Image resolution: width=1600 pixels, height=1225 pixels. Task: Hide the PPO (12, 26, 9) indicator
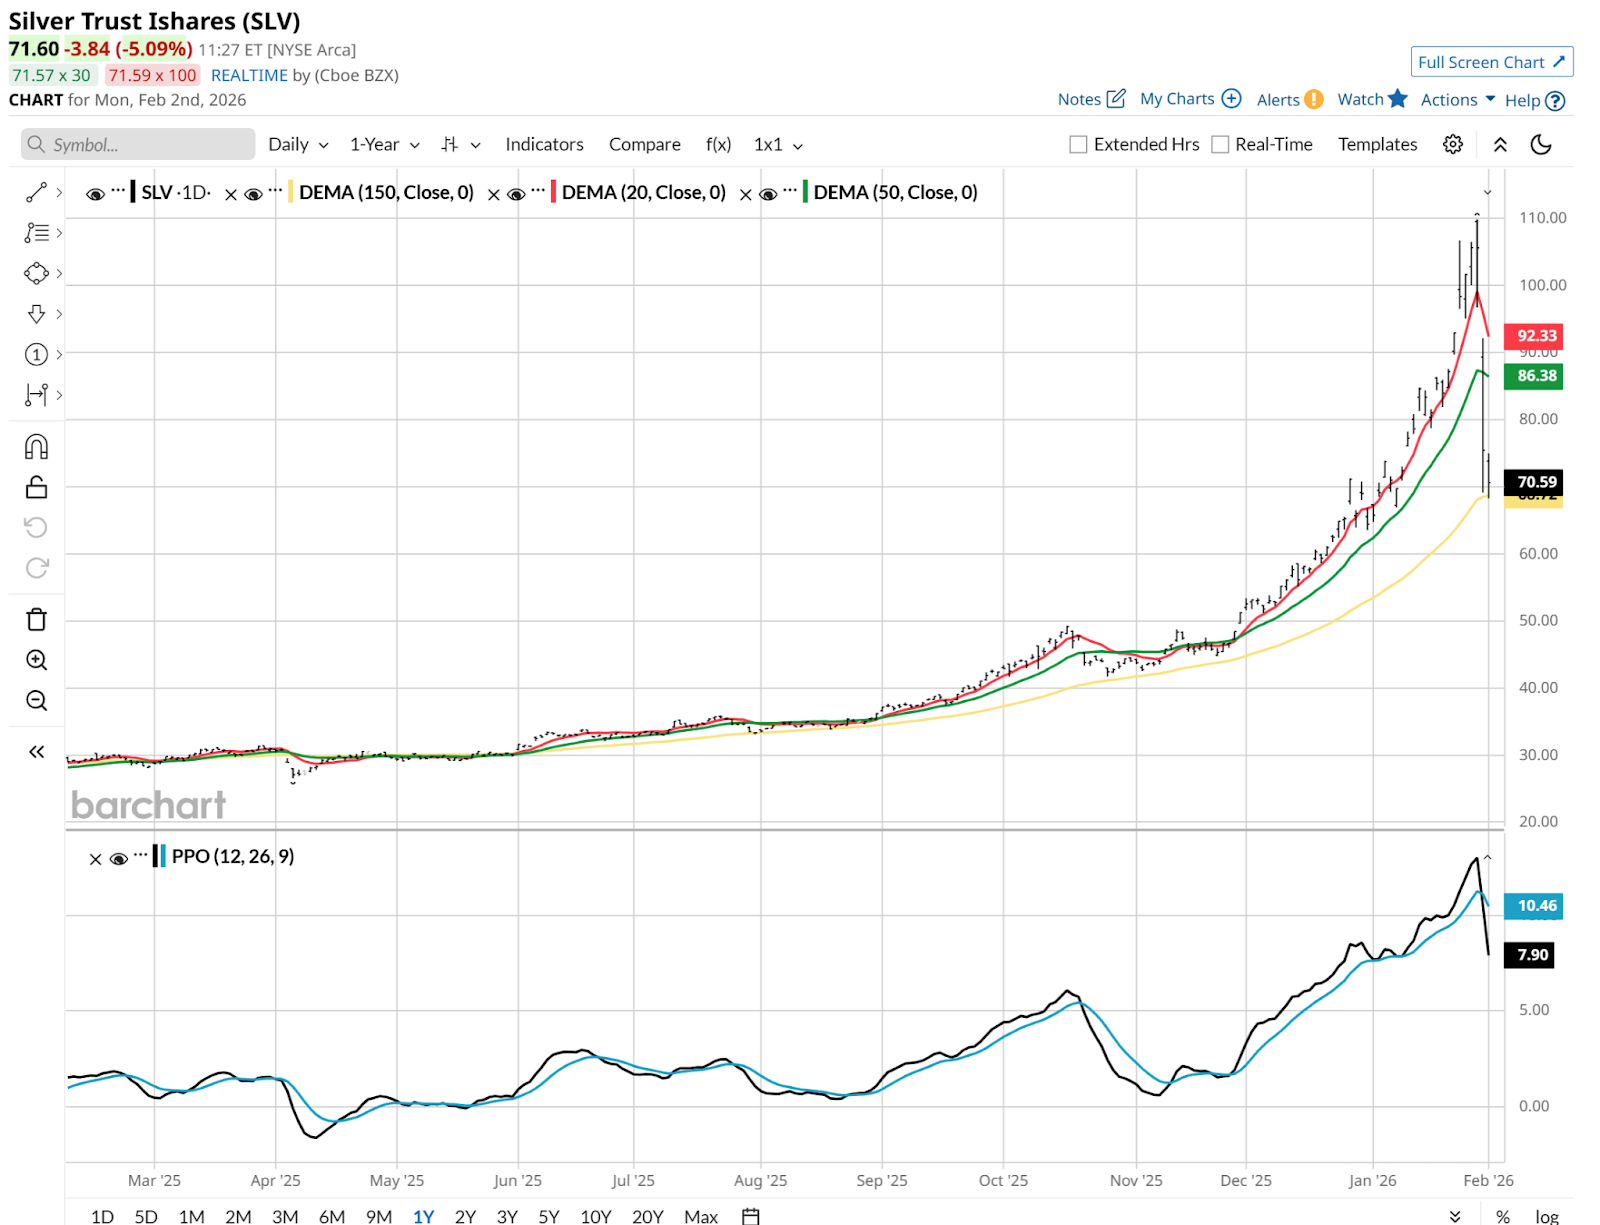click(118, 859)
